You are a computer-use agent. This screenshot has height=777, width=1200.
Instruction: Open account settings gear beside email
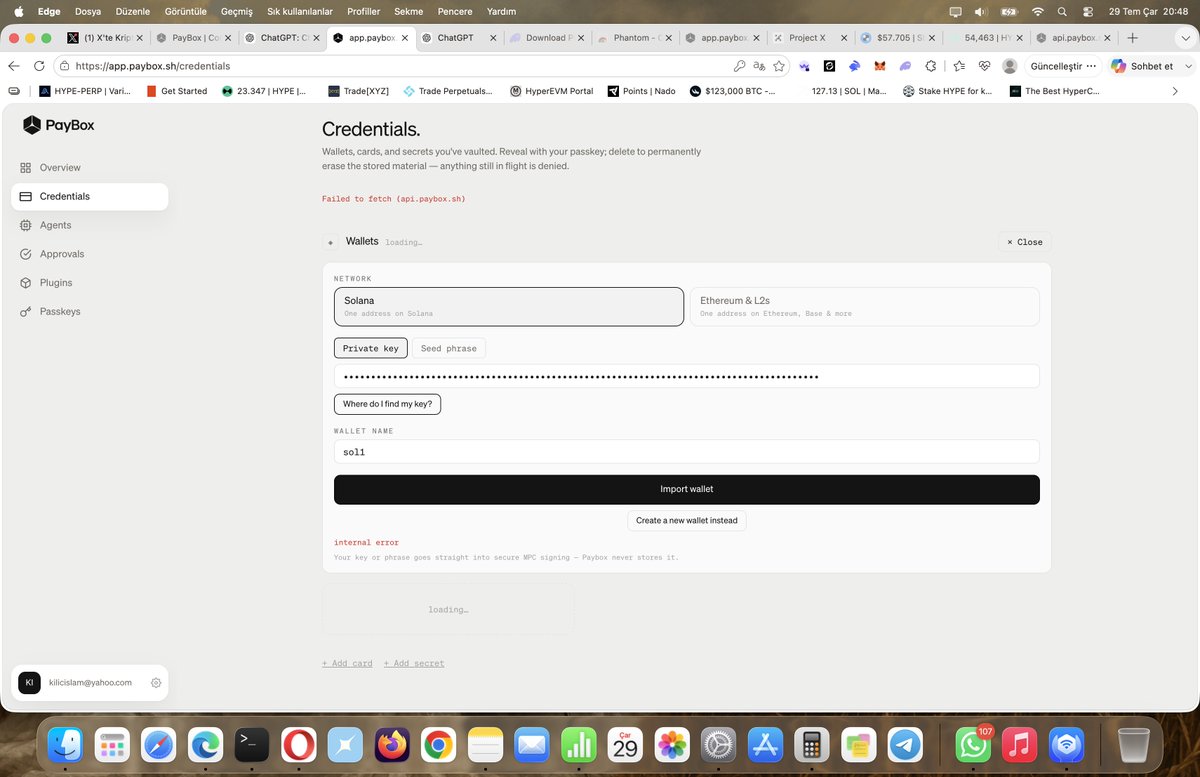tap(156, 683)
